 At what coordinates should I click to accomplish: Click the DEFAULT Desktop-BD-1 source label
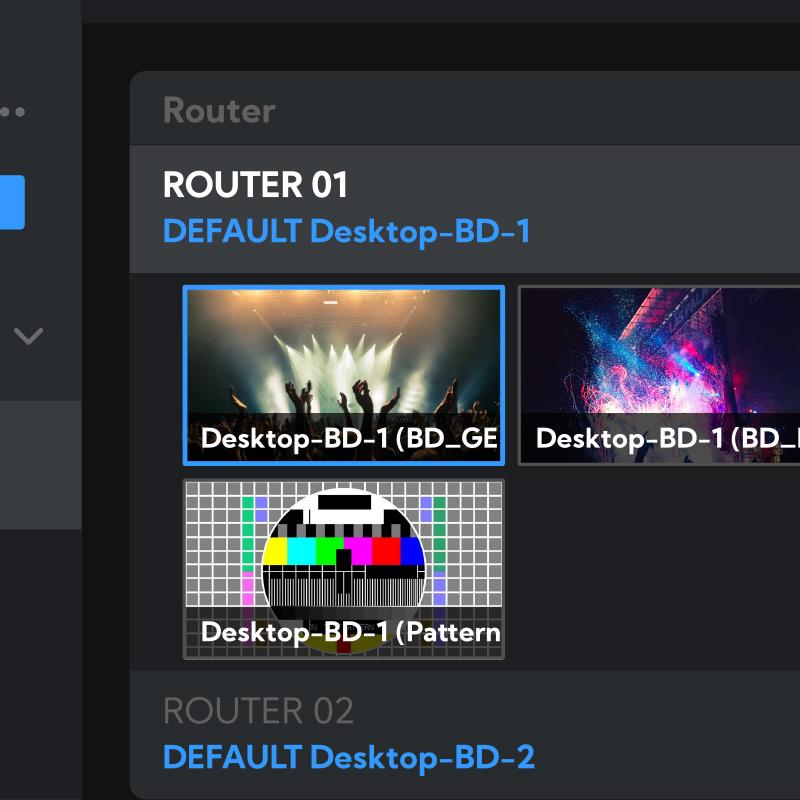(x=346, y=231)
